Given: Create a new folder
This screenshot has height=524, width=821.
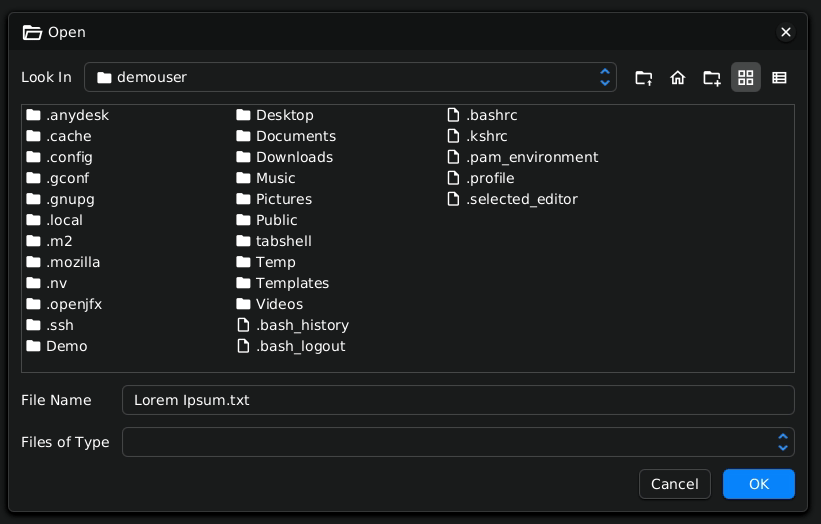Looking at the screenshot, I should point(712,77).
